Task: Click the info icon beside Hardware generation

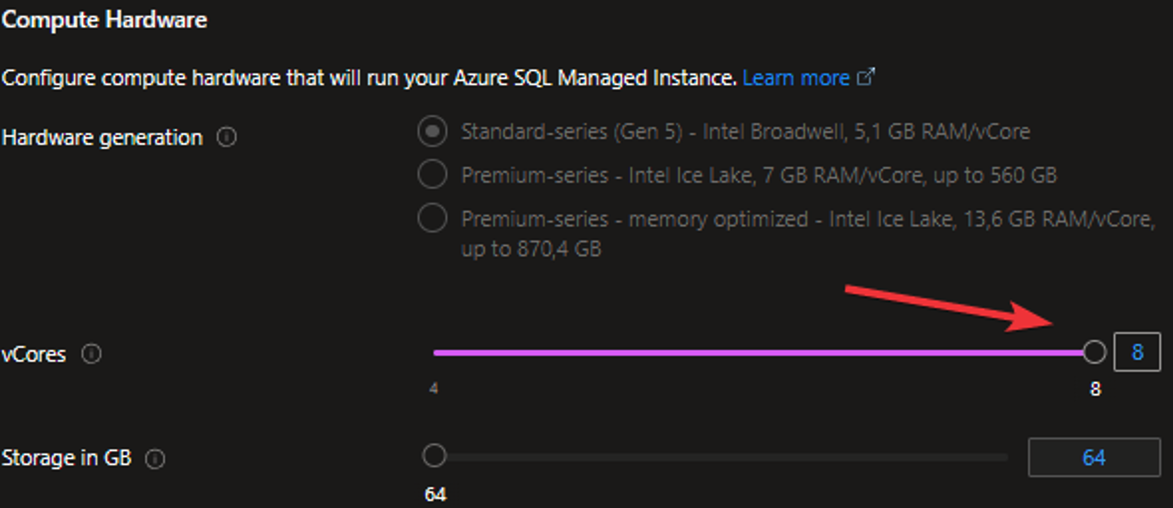Action: [227, 138]
